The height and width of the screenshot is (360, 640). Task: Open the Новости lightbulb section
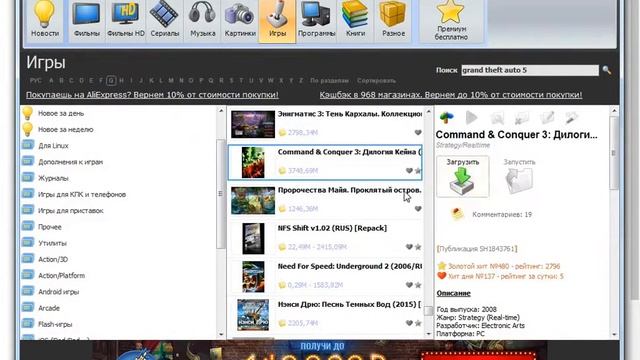[x=45, y=20]
